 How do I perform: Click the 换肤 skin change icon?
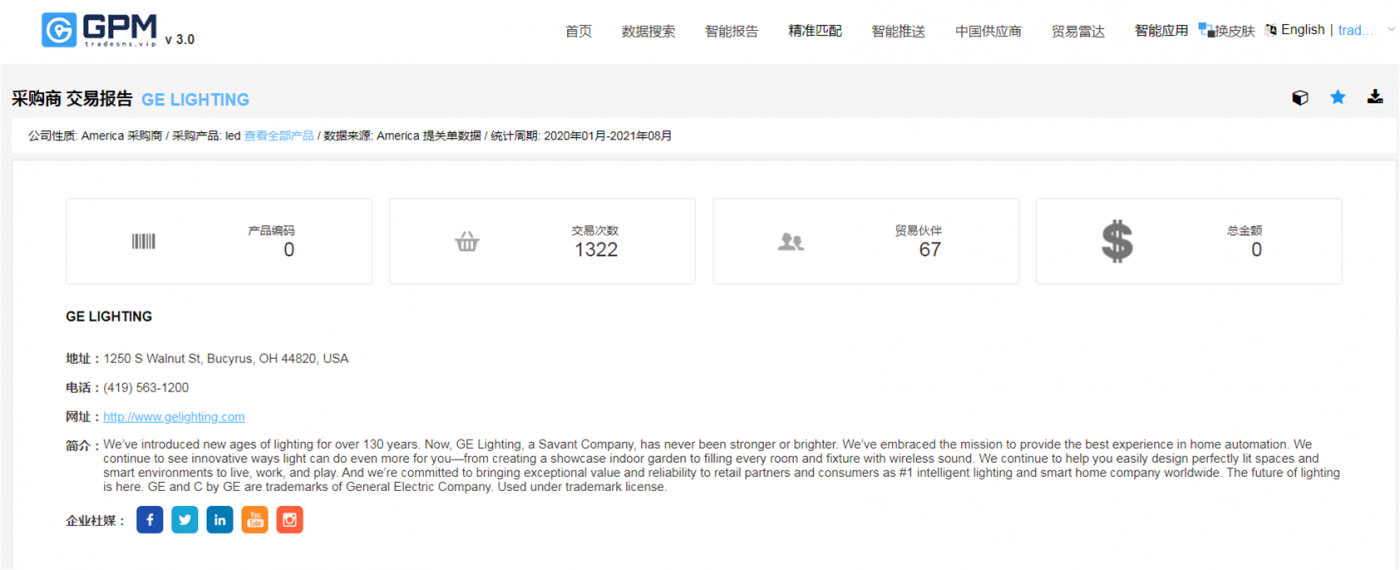1206,30
